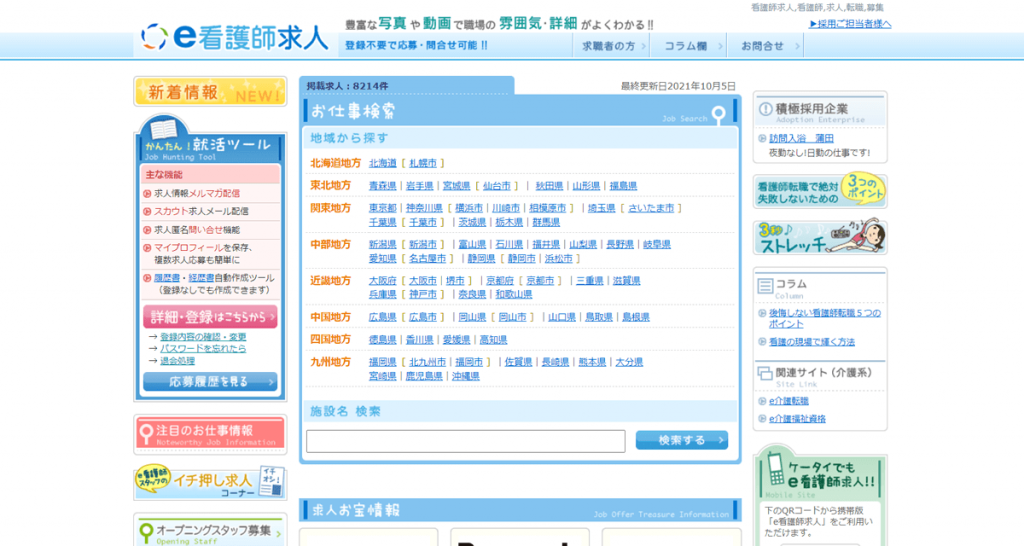
Task: Open 訪問入浴 蒲田 employer link
Action: (x=801, y=138)
